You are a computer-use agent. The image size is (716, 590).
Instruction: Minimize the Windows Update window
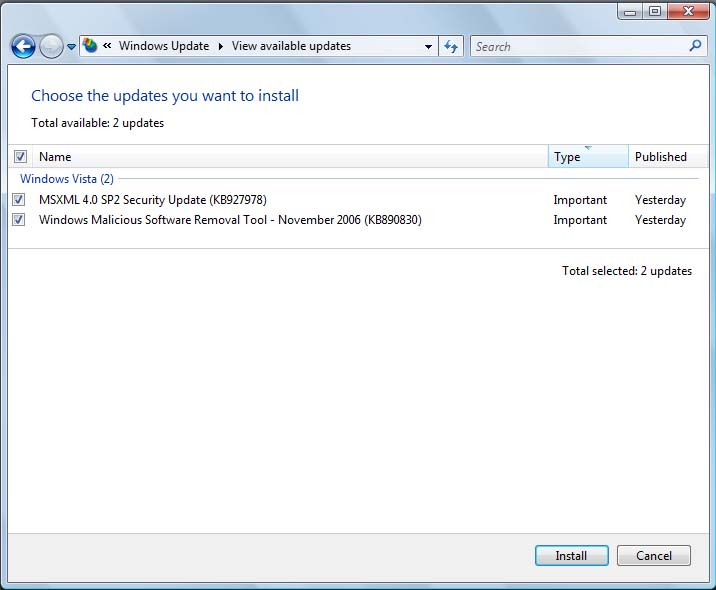630,11
